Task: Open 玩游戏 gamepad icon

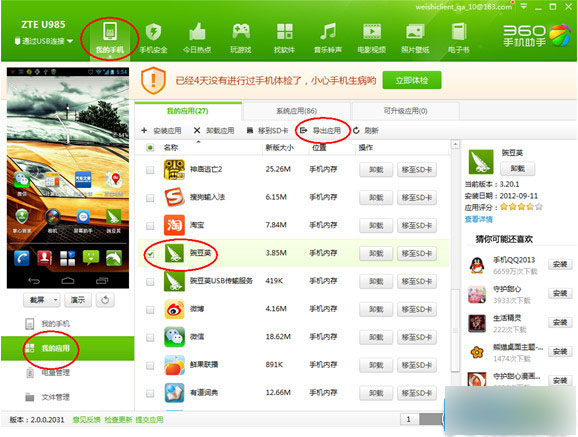Action: (241, 38)
